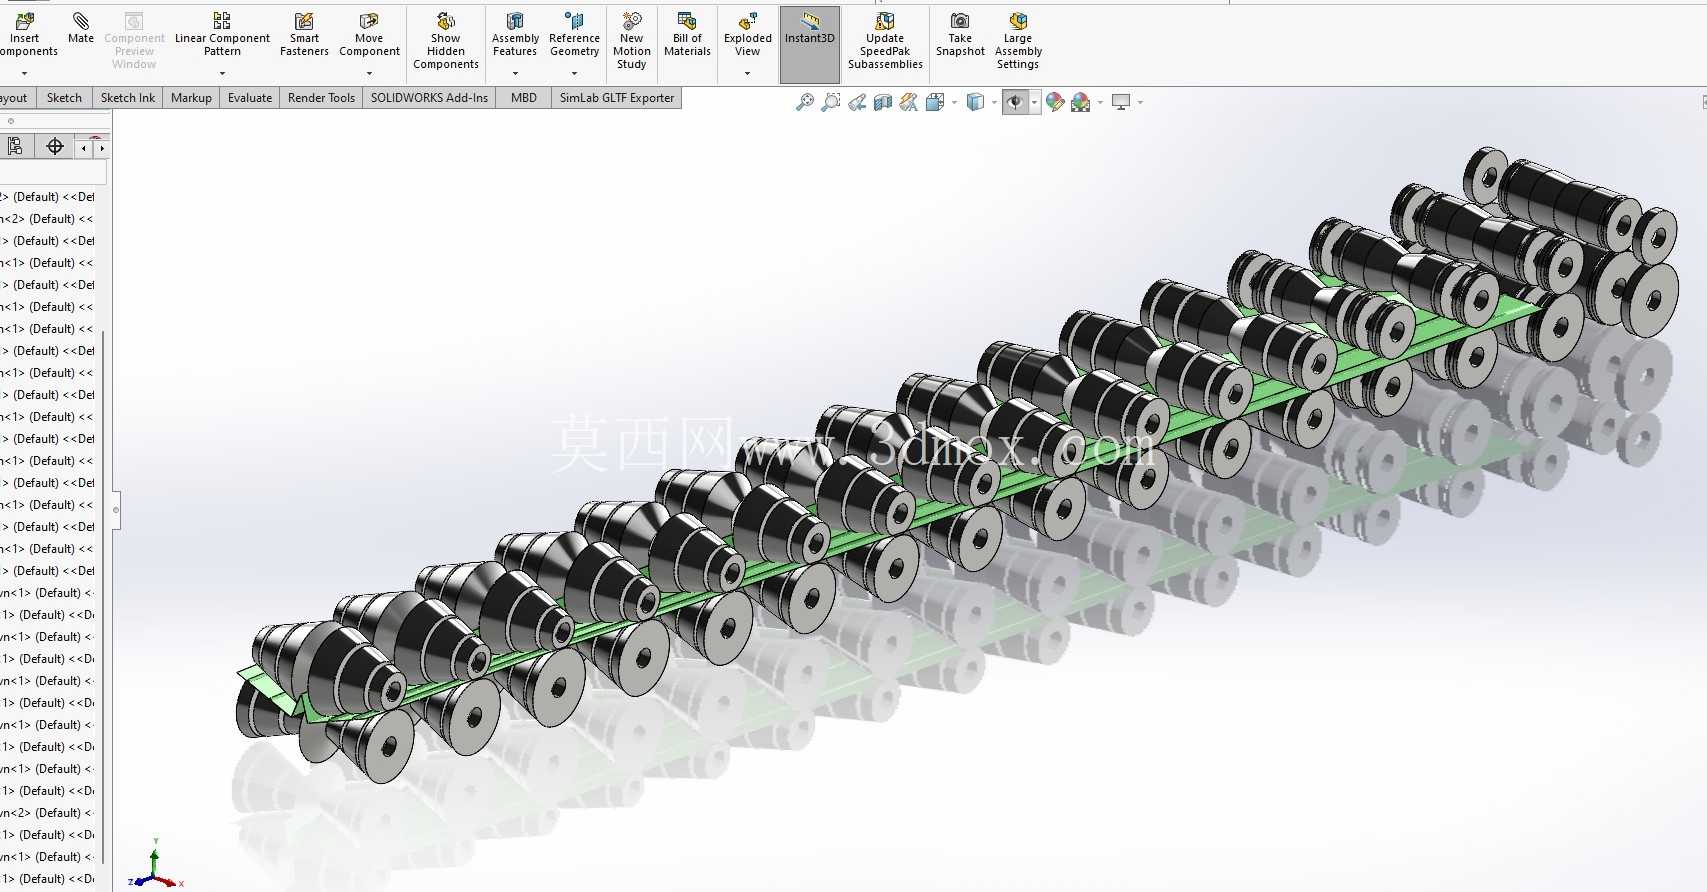Image resolution: width=1707 pixels, height=892 pixels.
Task: Open View Settings monitor icon
Action: [x=1121, y=102]
